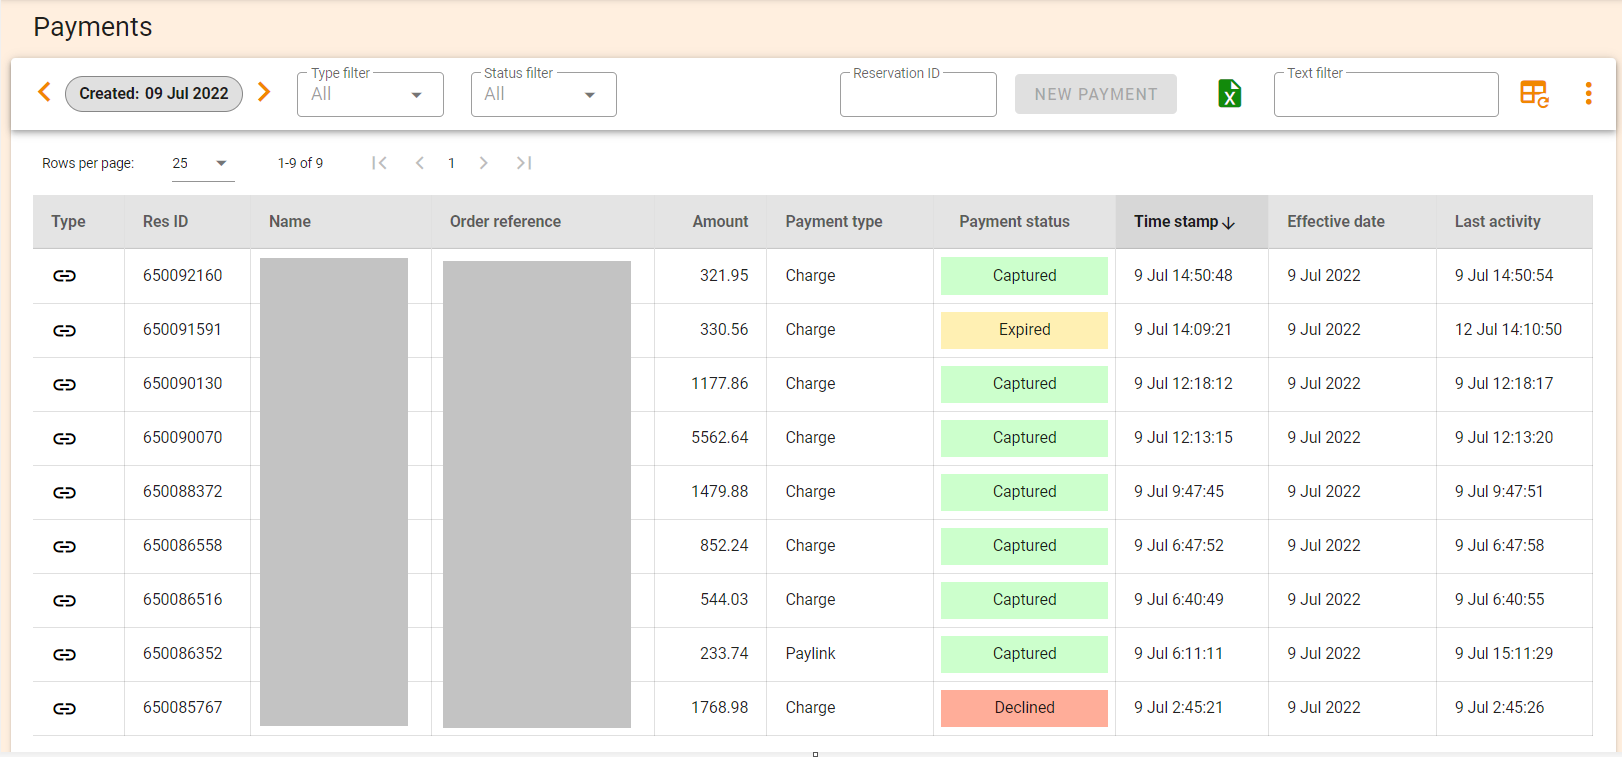Image resolution: width=1622 pixels, height=757 pixels.
Task: Open the three-dot more options menu
Action: (1588, 94)
